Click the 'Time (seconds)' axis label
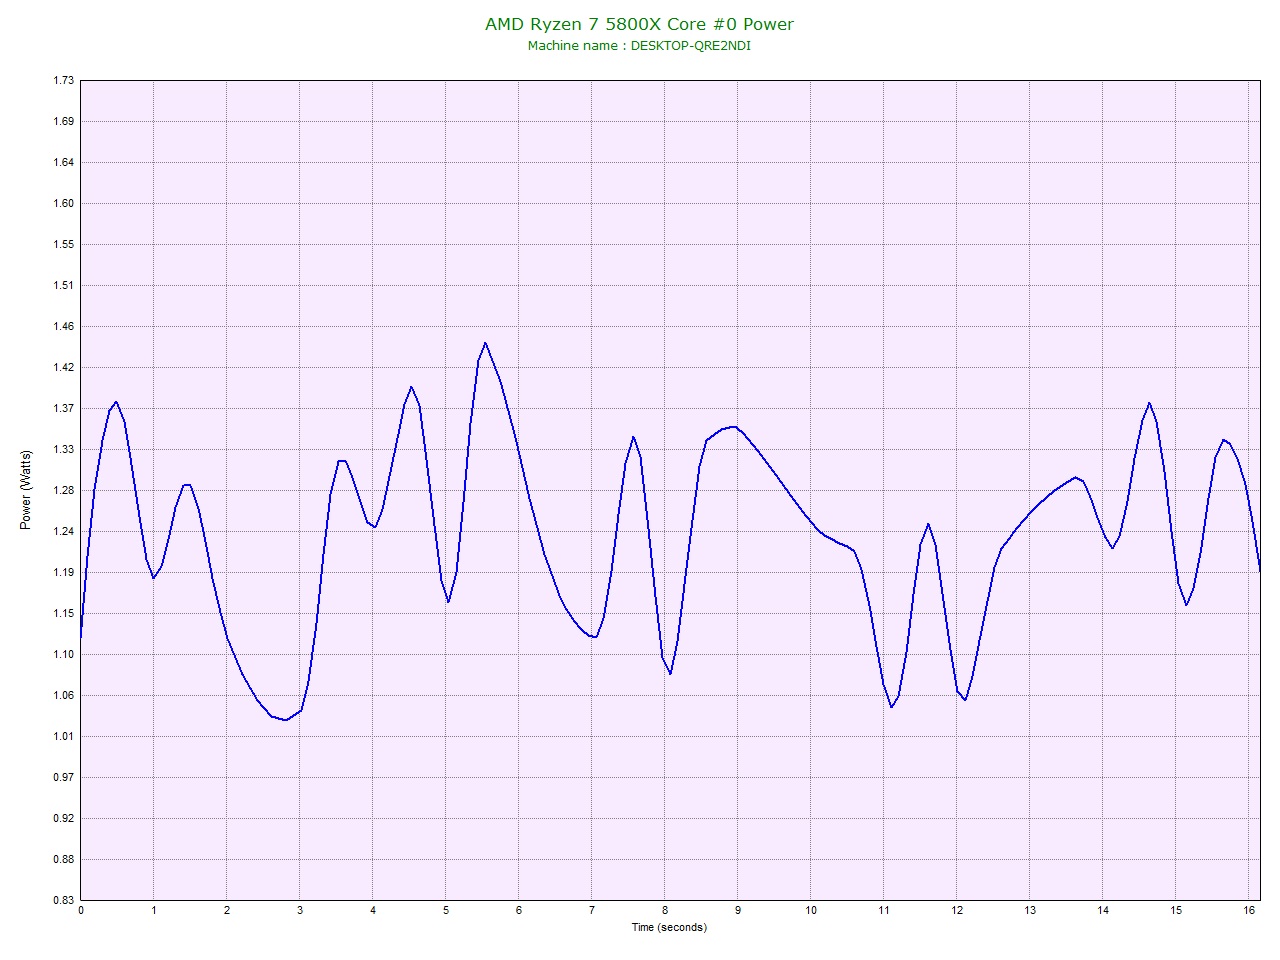Viewport: 1280px width, 960px height. tap(669, 927)
